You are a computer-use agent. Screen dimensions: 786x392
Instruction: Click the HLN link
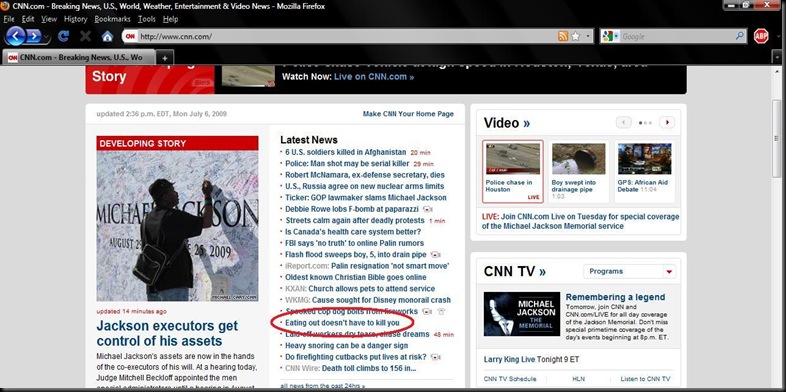tap(578, 379)
